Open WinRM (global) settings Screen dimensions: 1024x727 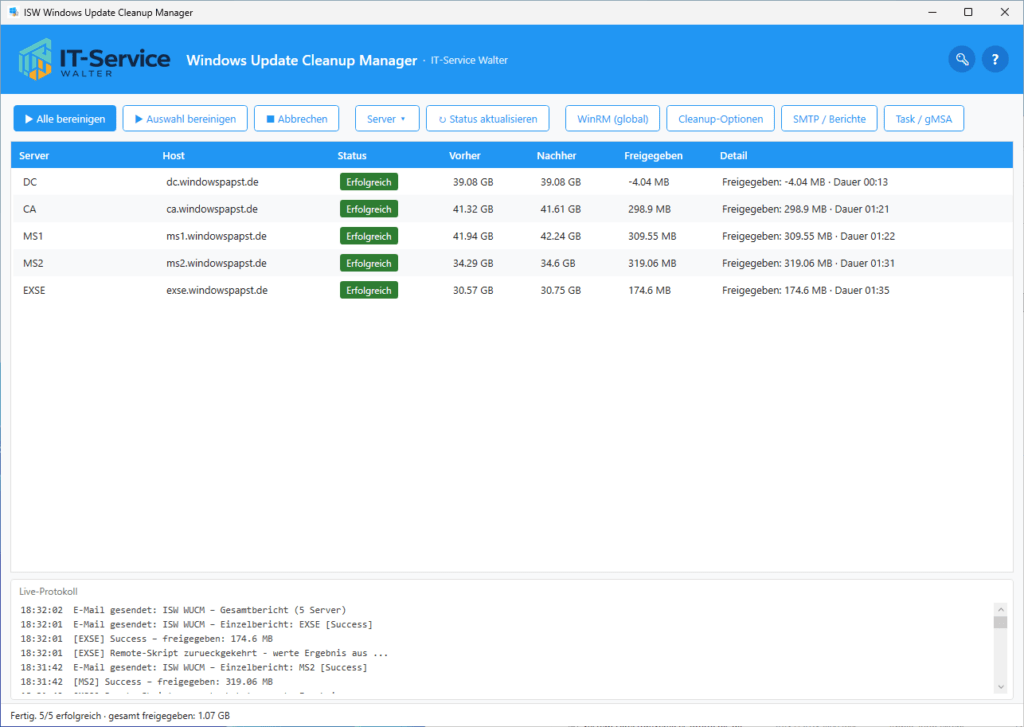tap(613, 119)
